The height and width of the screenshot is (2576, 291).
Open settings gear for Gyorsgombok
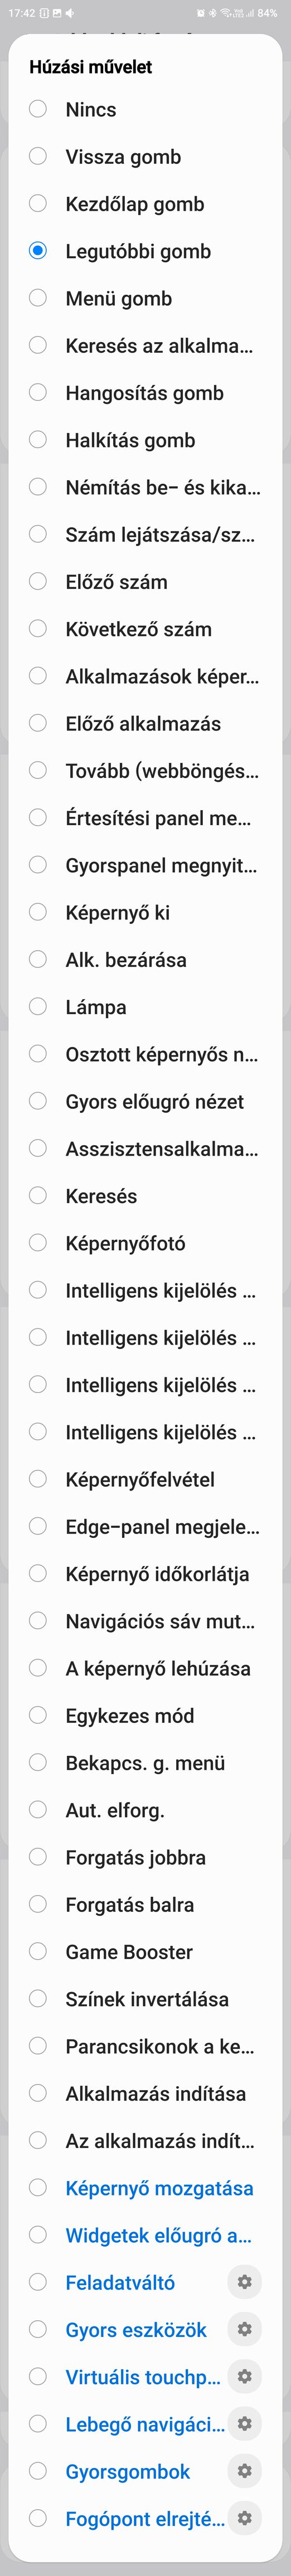245,2471
